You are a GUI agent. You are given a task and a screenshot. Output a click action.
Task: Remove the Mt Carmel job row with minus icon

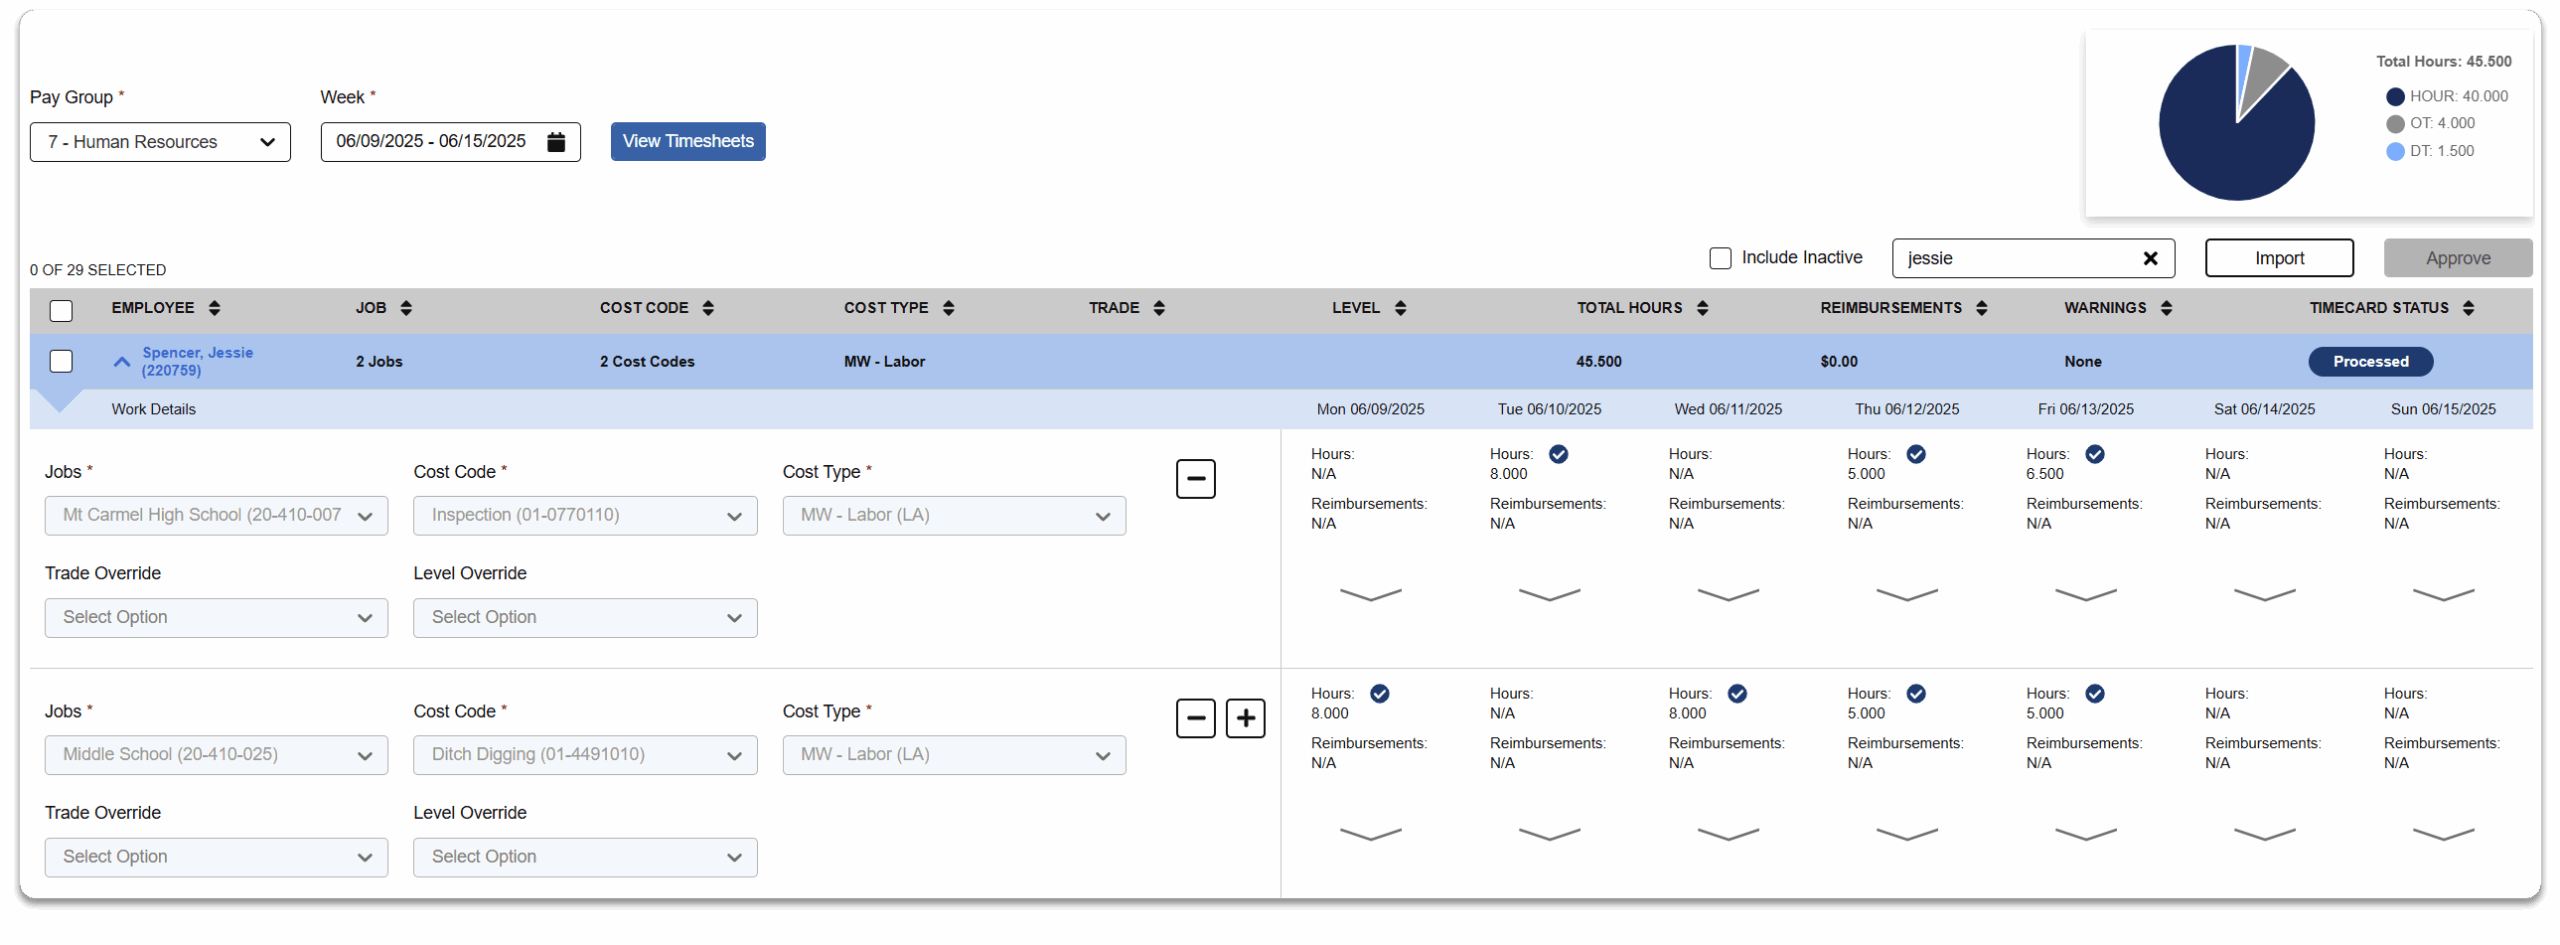pos(1196,479)
